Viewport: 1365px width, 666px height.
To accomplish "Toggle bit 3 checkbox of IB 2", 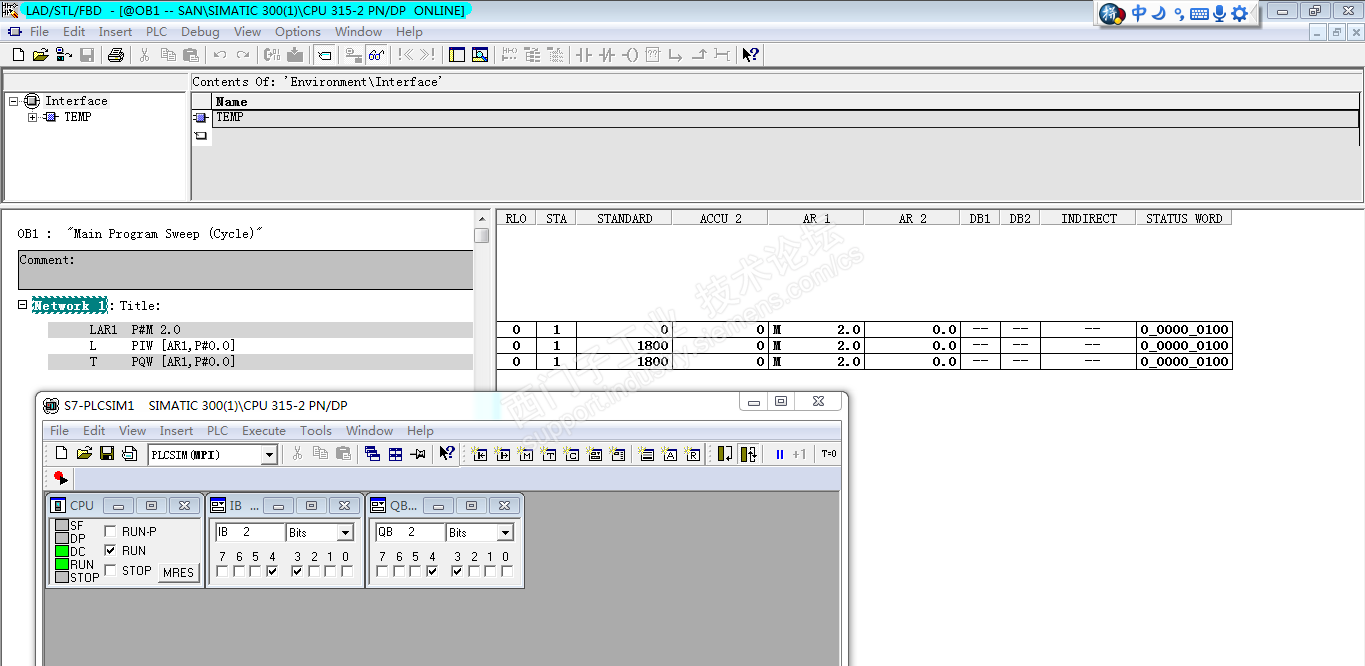I will (x=297, y=572).
